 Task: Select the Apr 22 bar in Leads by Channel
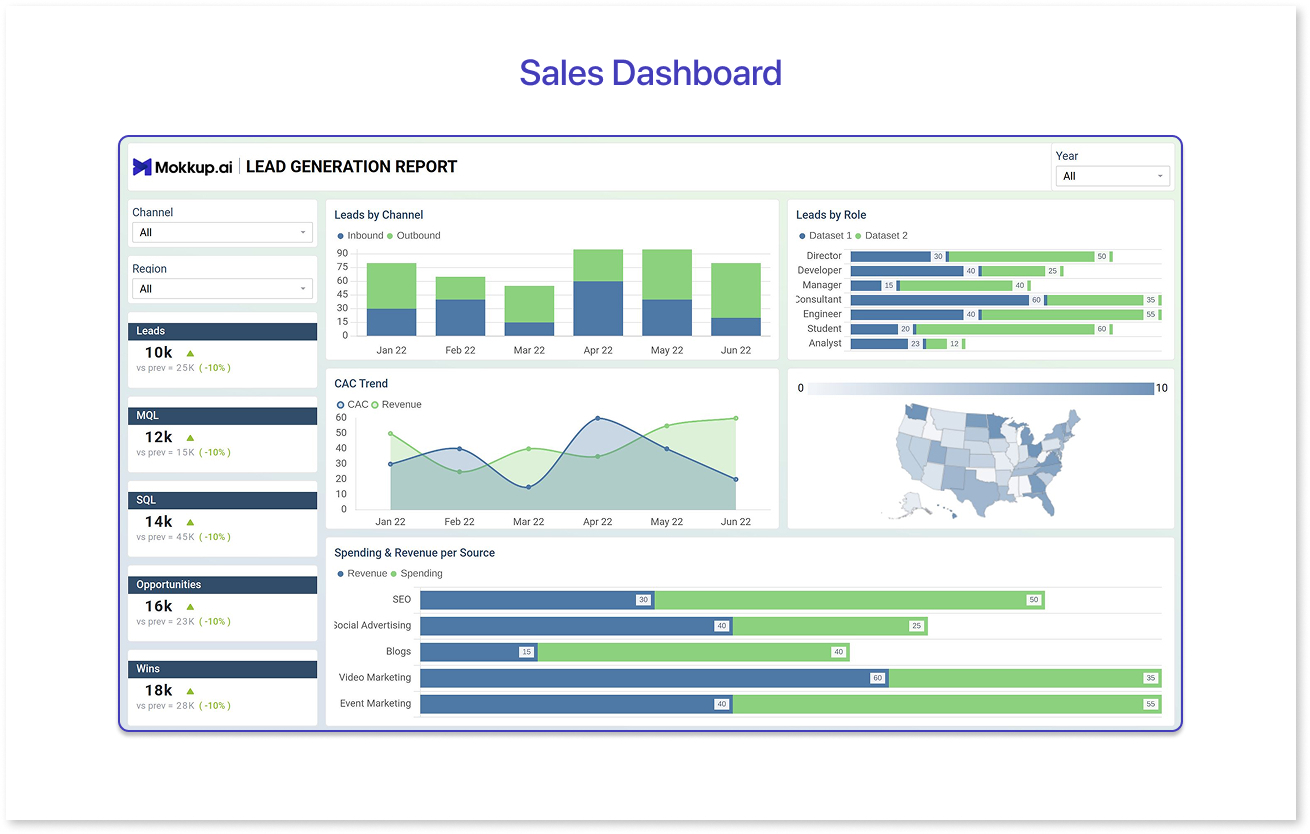click(x=598, y=292)
